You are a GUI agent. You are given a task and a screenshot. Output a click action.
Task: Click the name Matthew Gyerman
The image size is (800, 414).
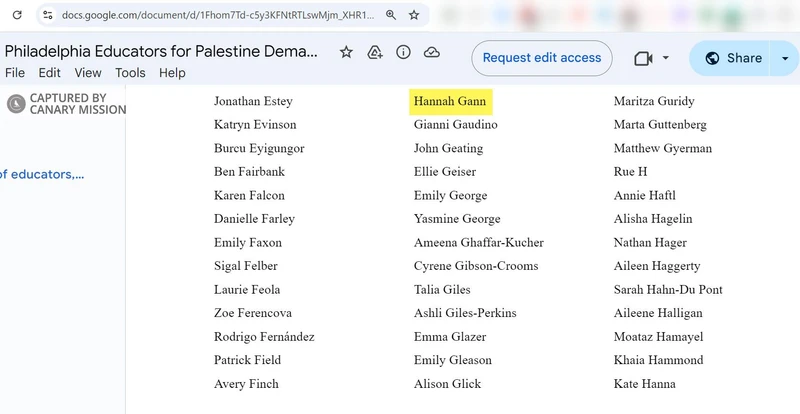[x=663, y=149]
